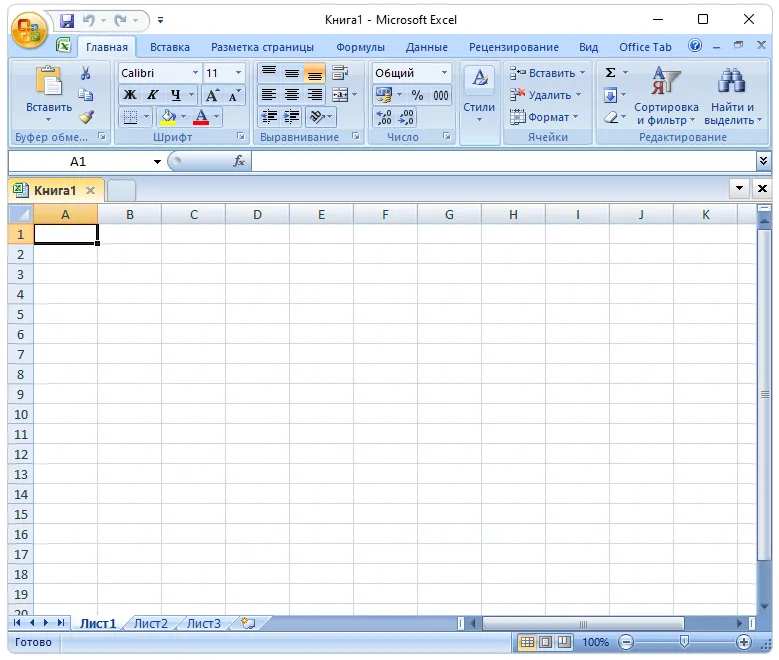Open the Формат cells dropdown
Image resolution: width=779 pixels, height=660 pixels.
point(545,117)
